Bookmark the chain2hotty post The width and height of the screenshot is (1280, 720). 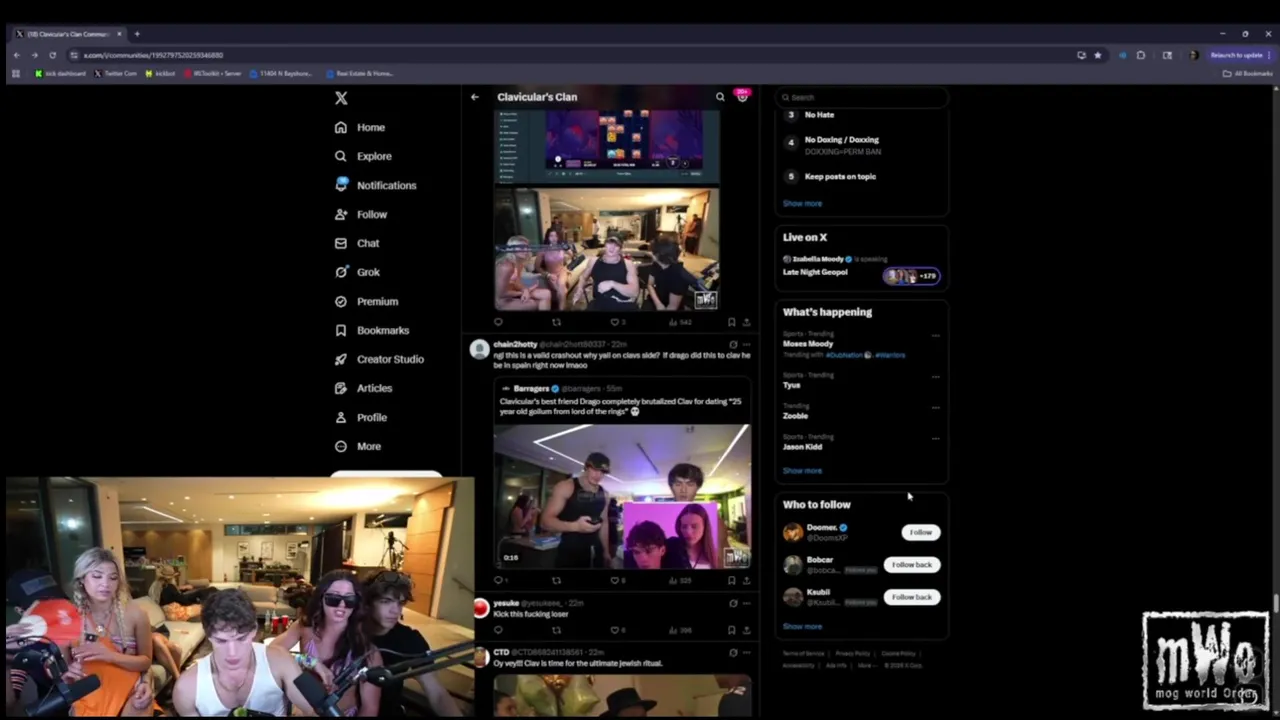(731, 580)
